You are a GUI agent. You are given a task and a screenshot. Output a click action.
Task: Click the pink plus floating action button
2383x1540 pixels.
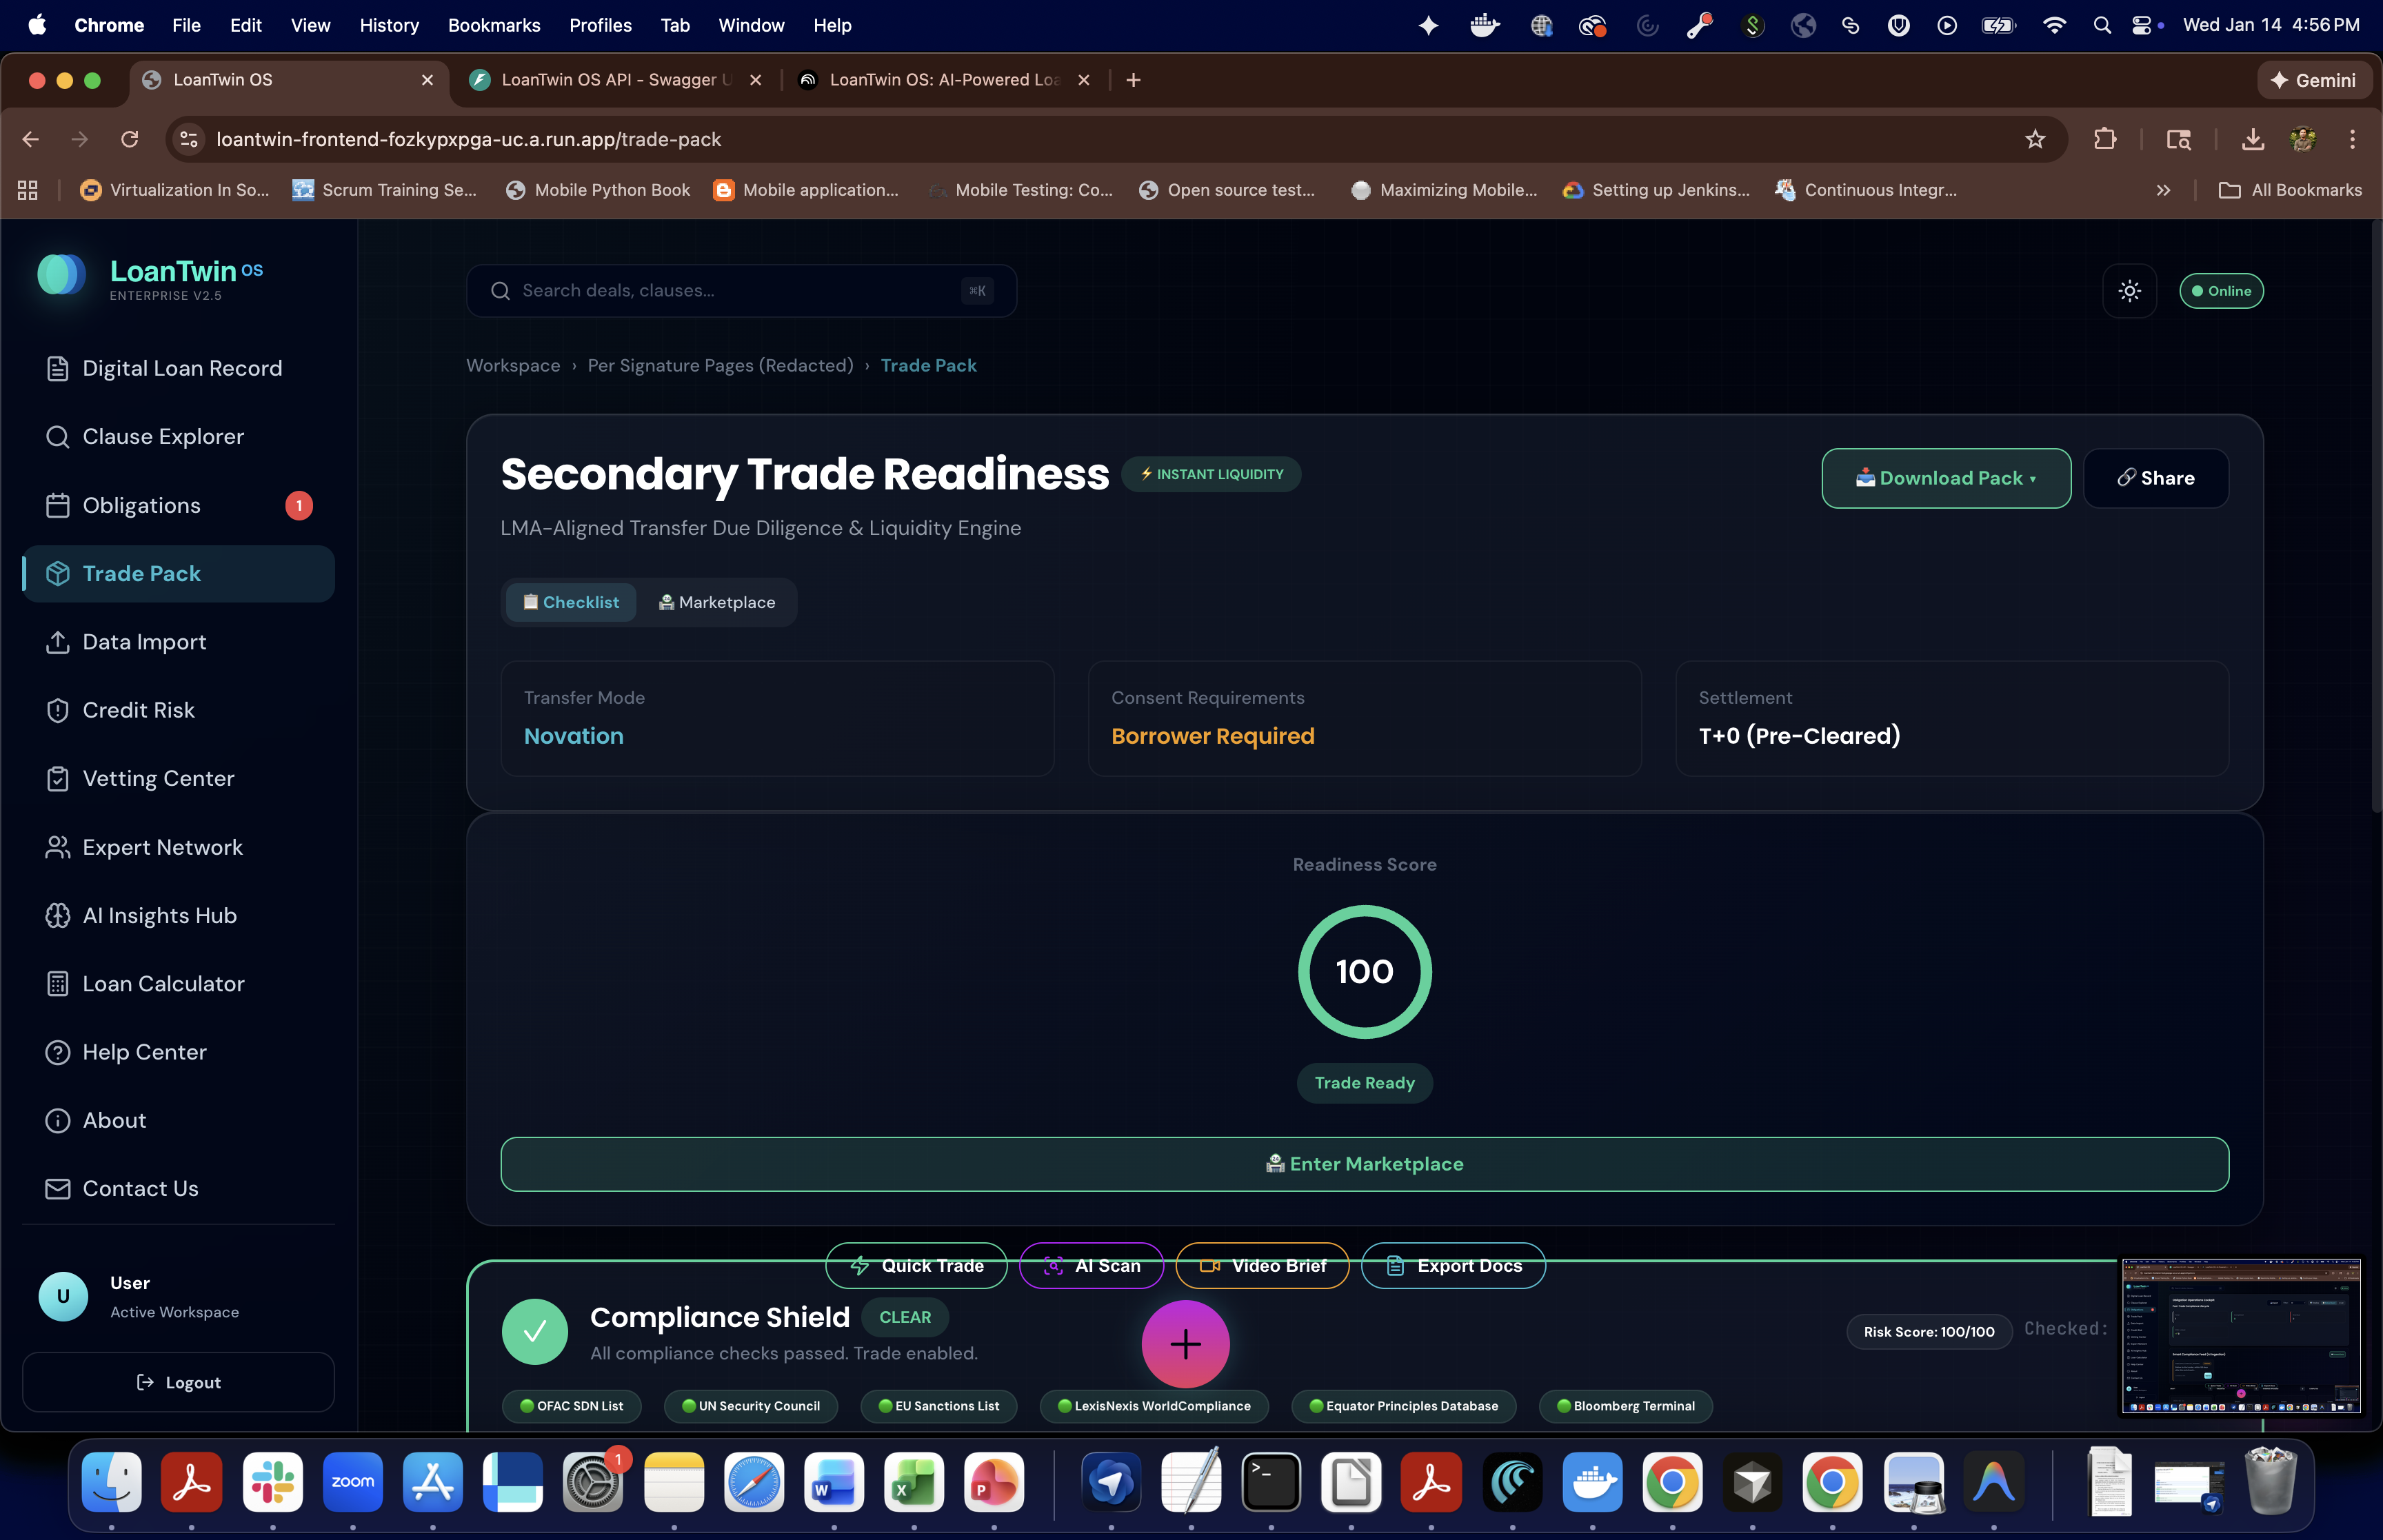(1185, 1343)
